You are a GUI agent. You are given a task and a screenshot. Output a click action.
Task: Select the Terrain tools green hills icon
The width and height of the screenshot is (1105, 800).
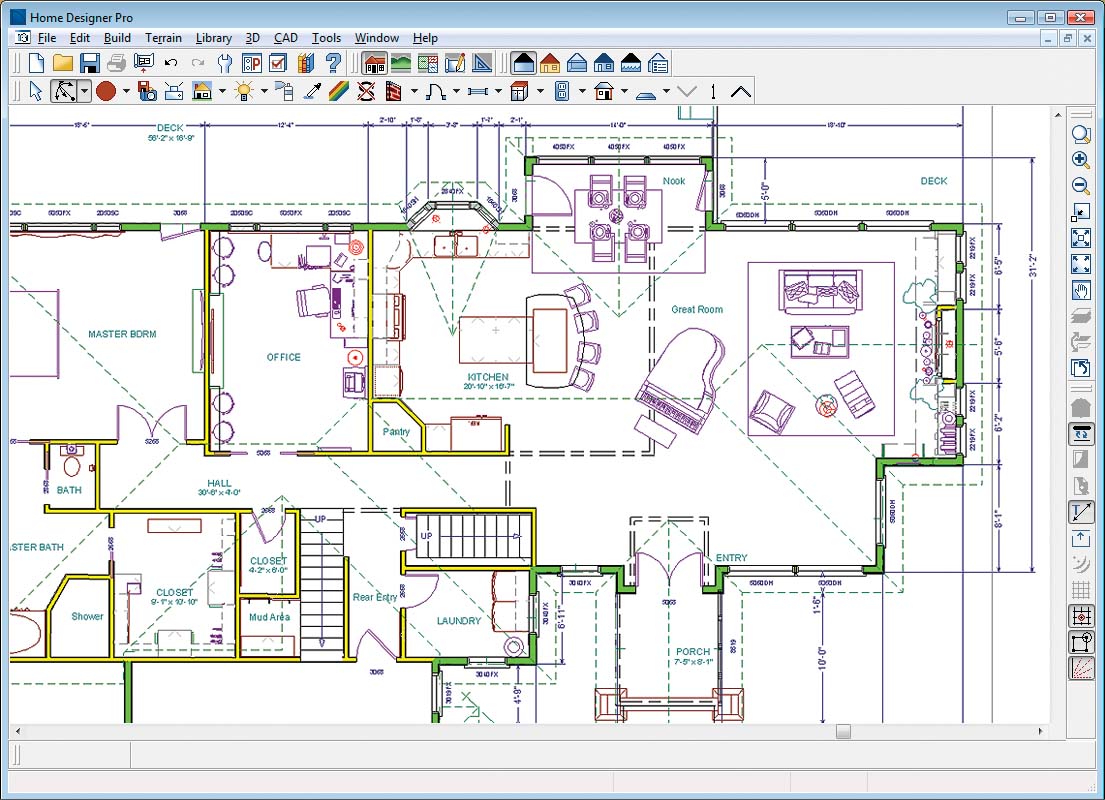(x=401, y=63)
